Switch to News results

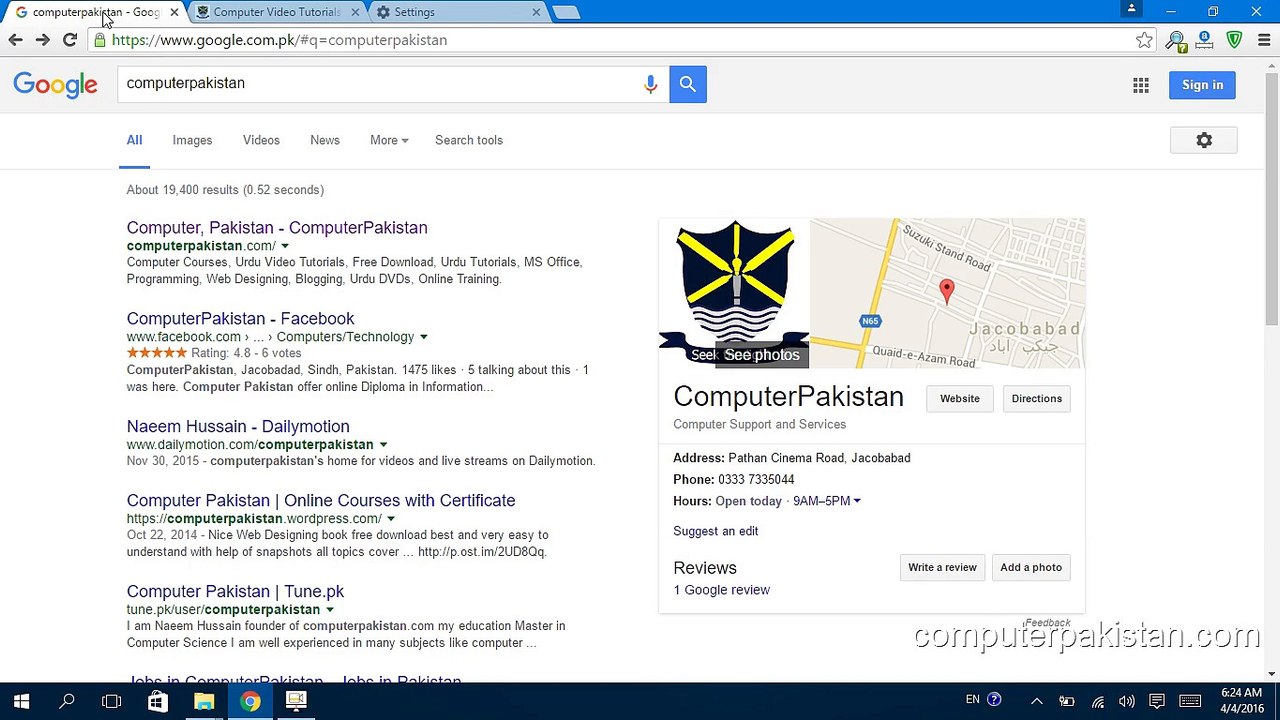pyautogui.click(x=325, y=141)
